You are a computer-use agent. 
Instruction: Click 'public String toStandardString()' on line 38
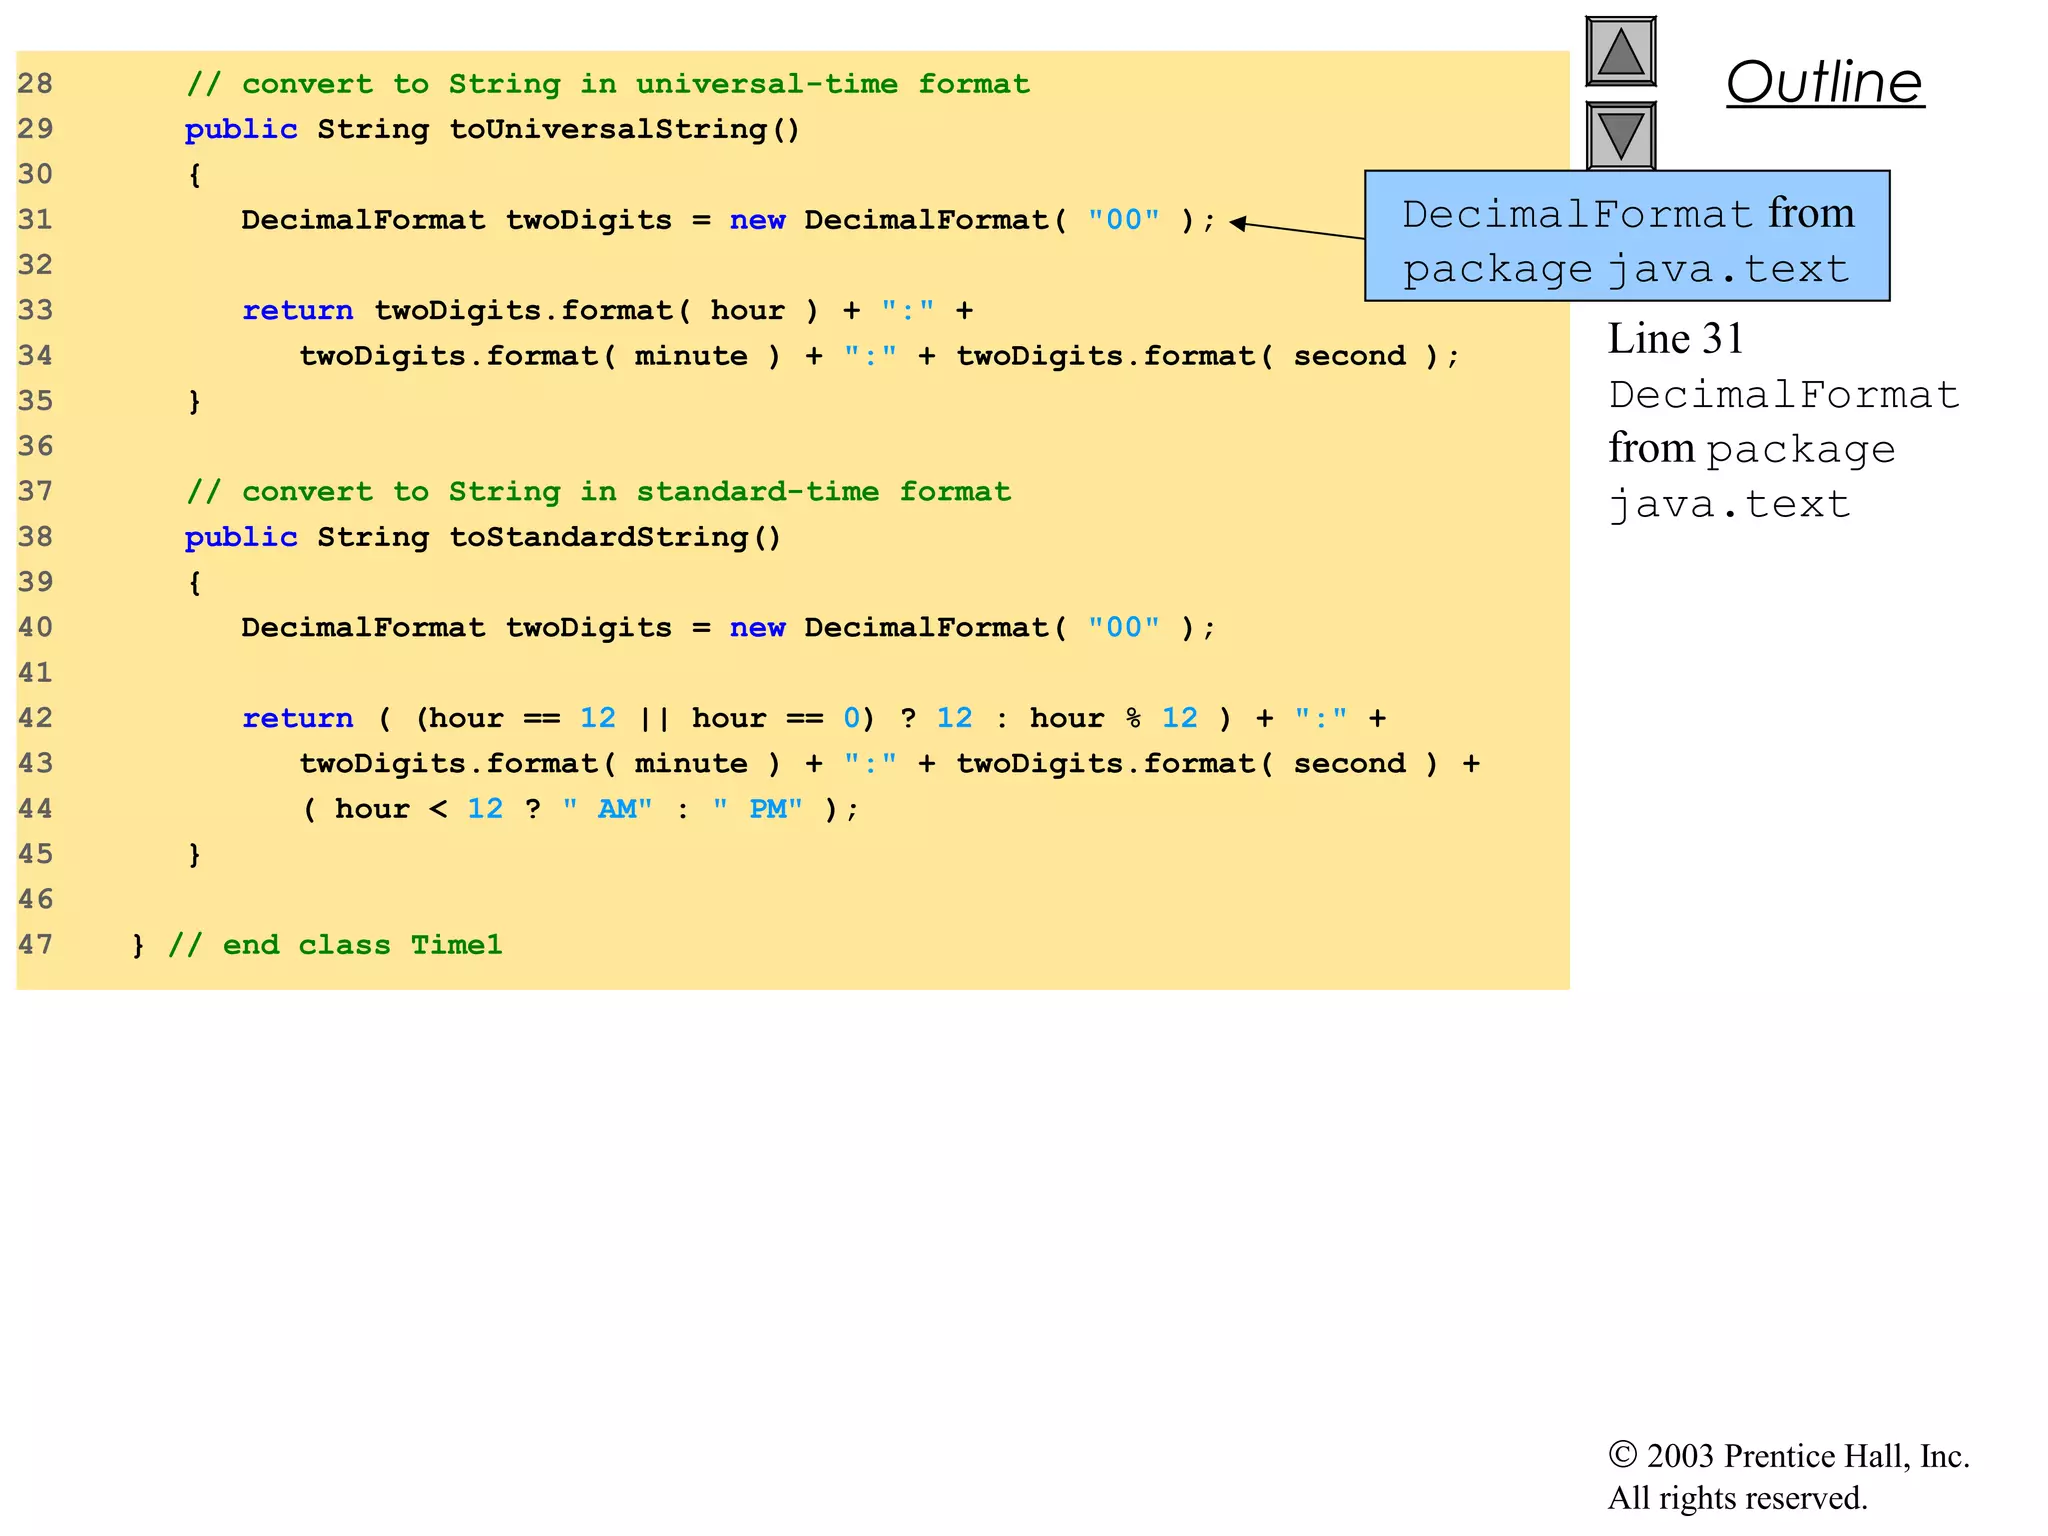[482, 537]
